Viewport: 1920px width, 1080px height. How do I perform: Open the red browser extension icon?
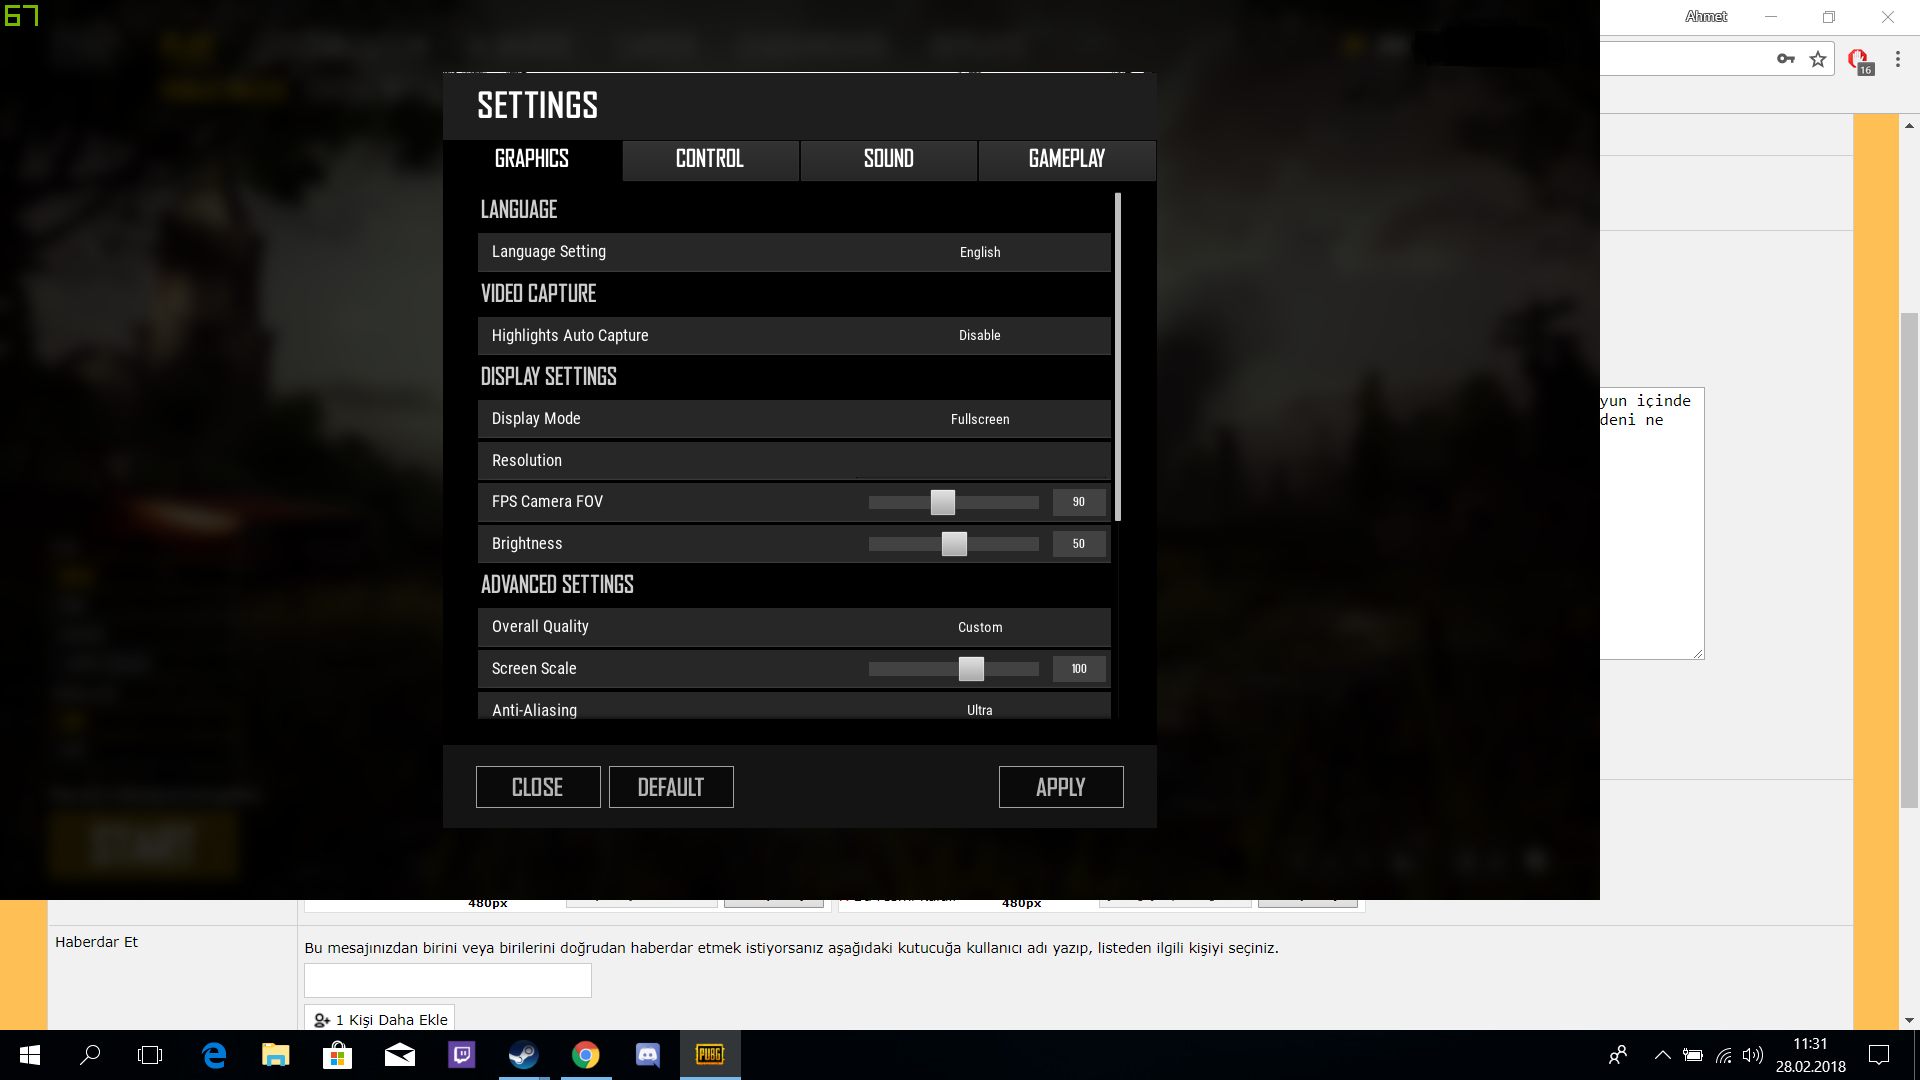[x=1860, y=60]
